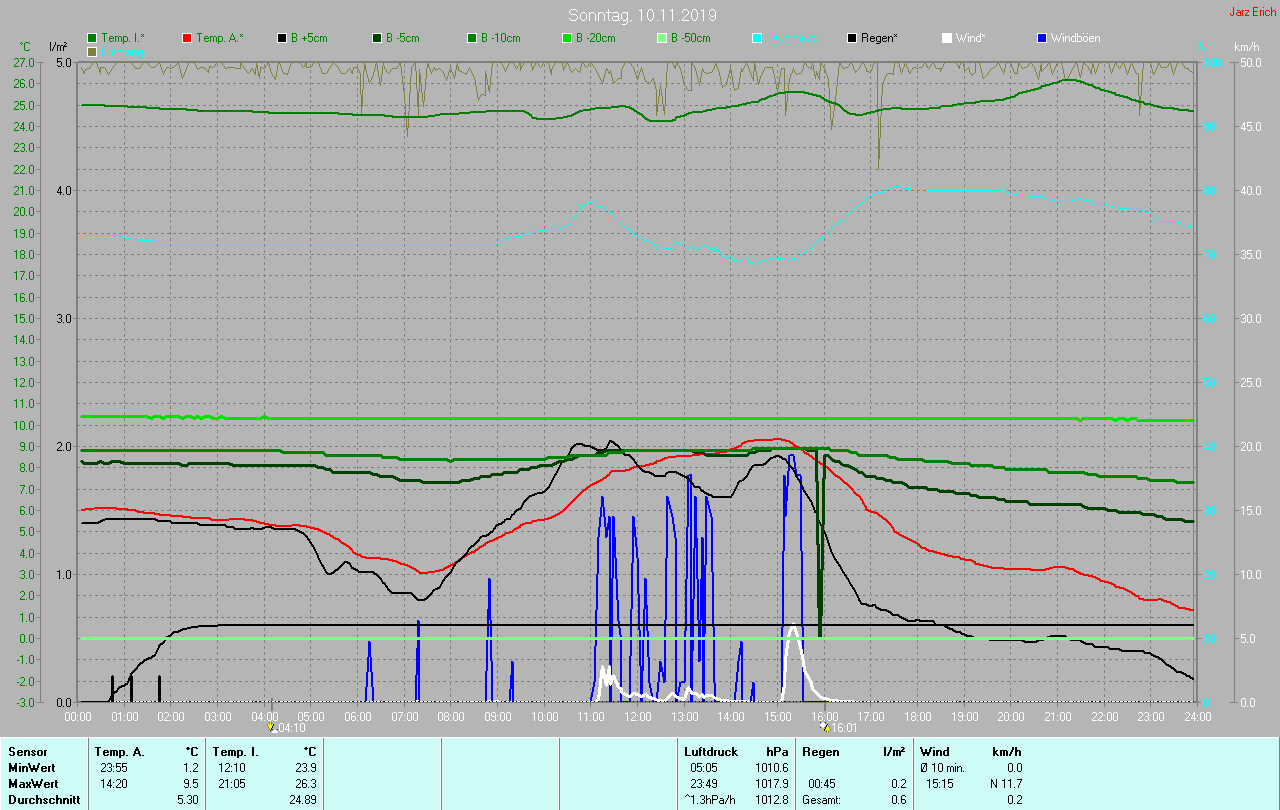Select the B -50cm legend label
The width and height of the screenshot is (1280, 810).
tap(690, 38)
